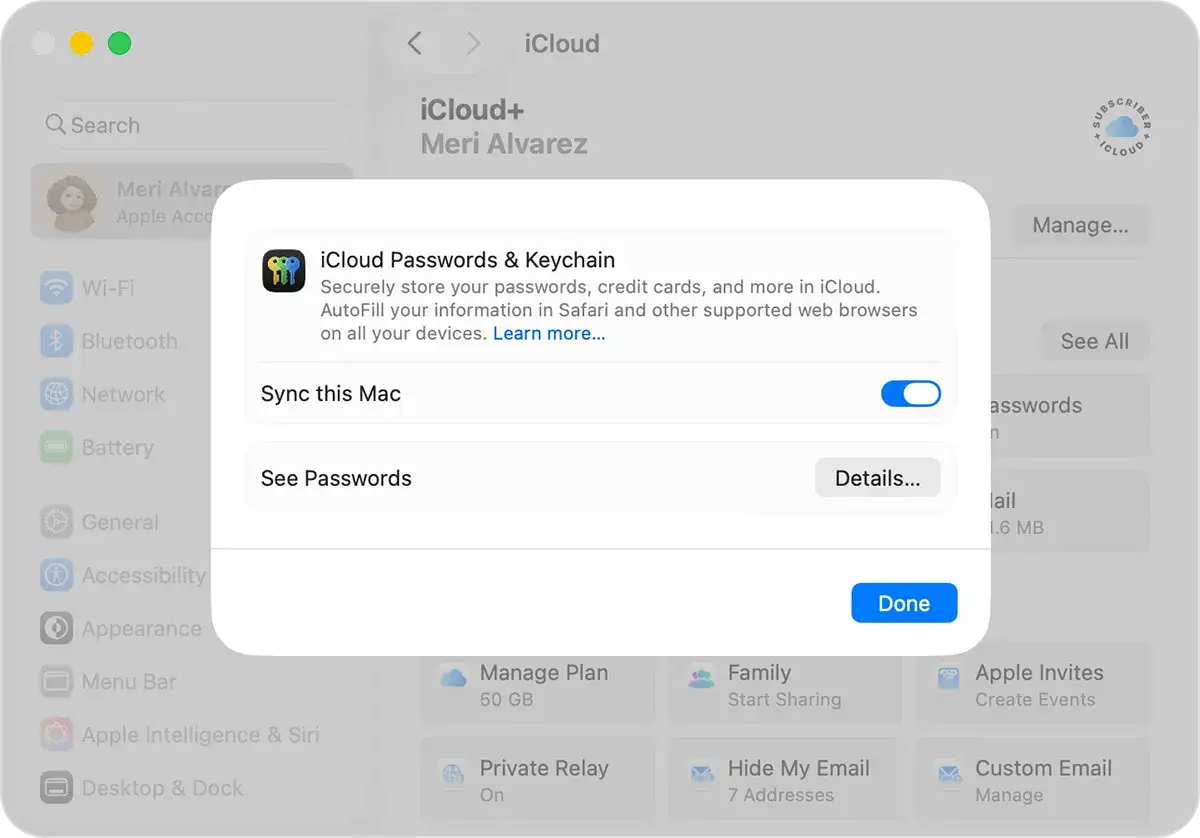
Task: Confirm the dialog with the Done button
Action: (904, 603)
